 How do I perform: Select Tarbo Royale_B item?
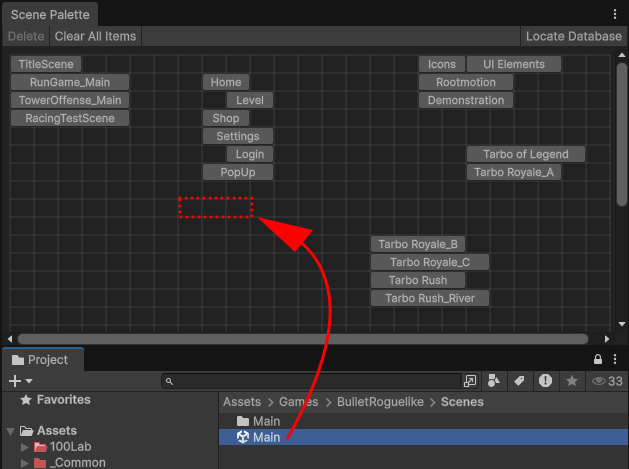pos(418,244)
